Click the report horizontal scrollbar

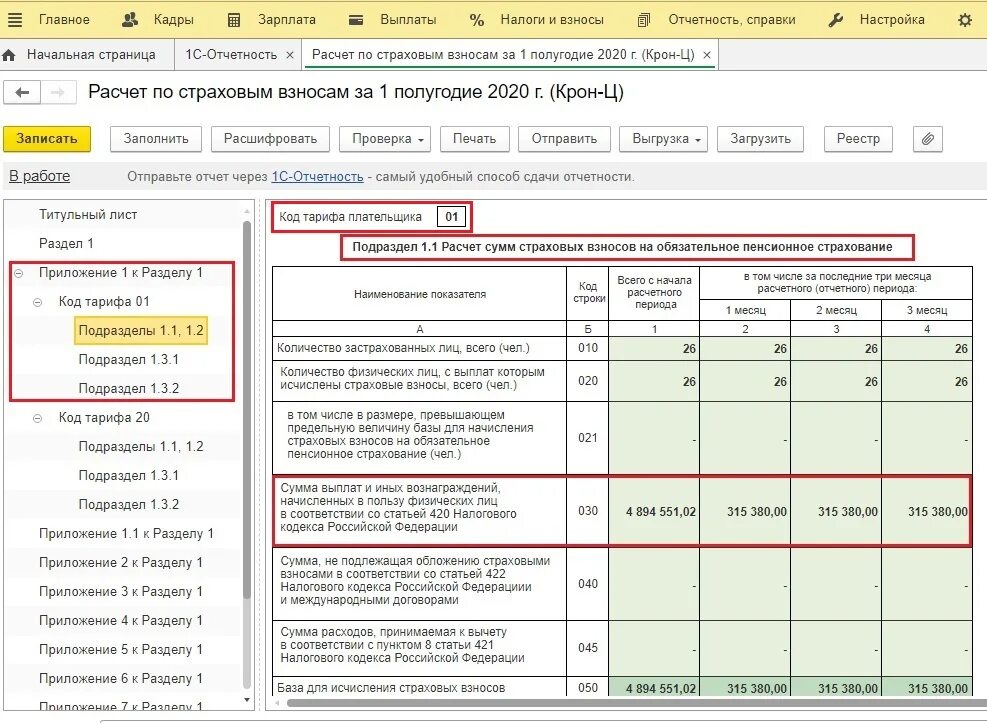(636, 703)
